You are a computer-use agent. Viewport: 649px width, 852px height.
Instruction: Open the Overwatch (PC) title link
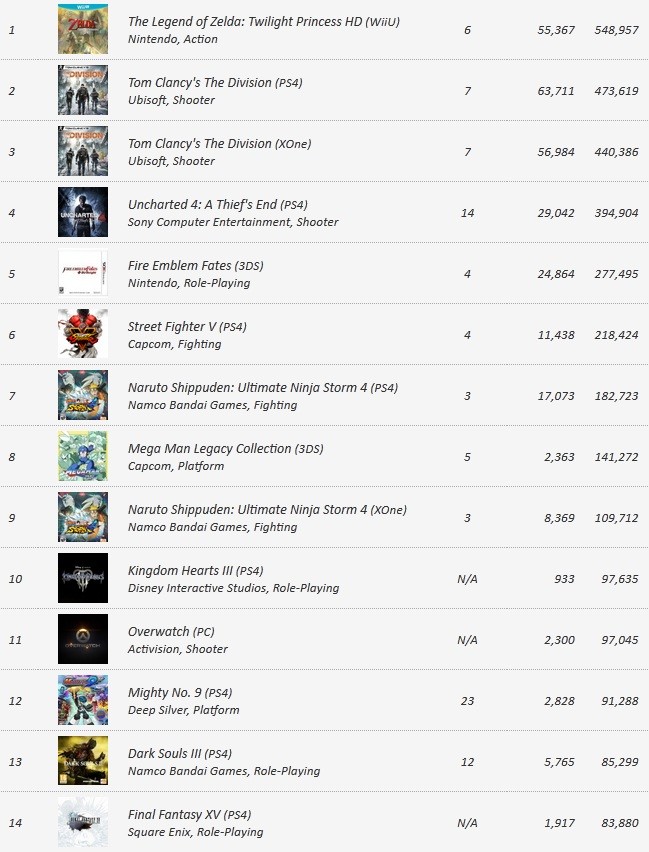[x=171, y=631]
